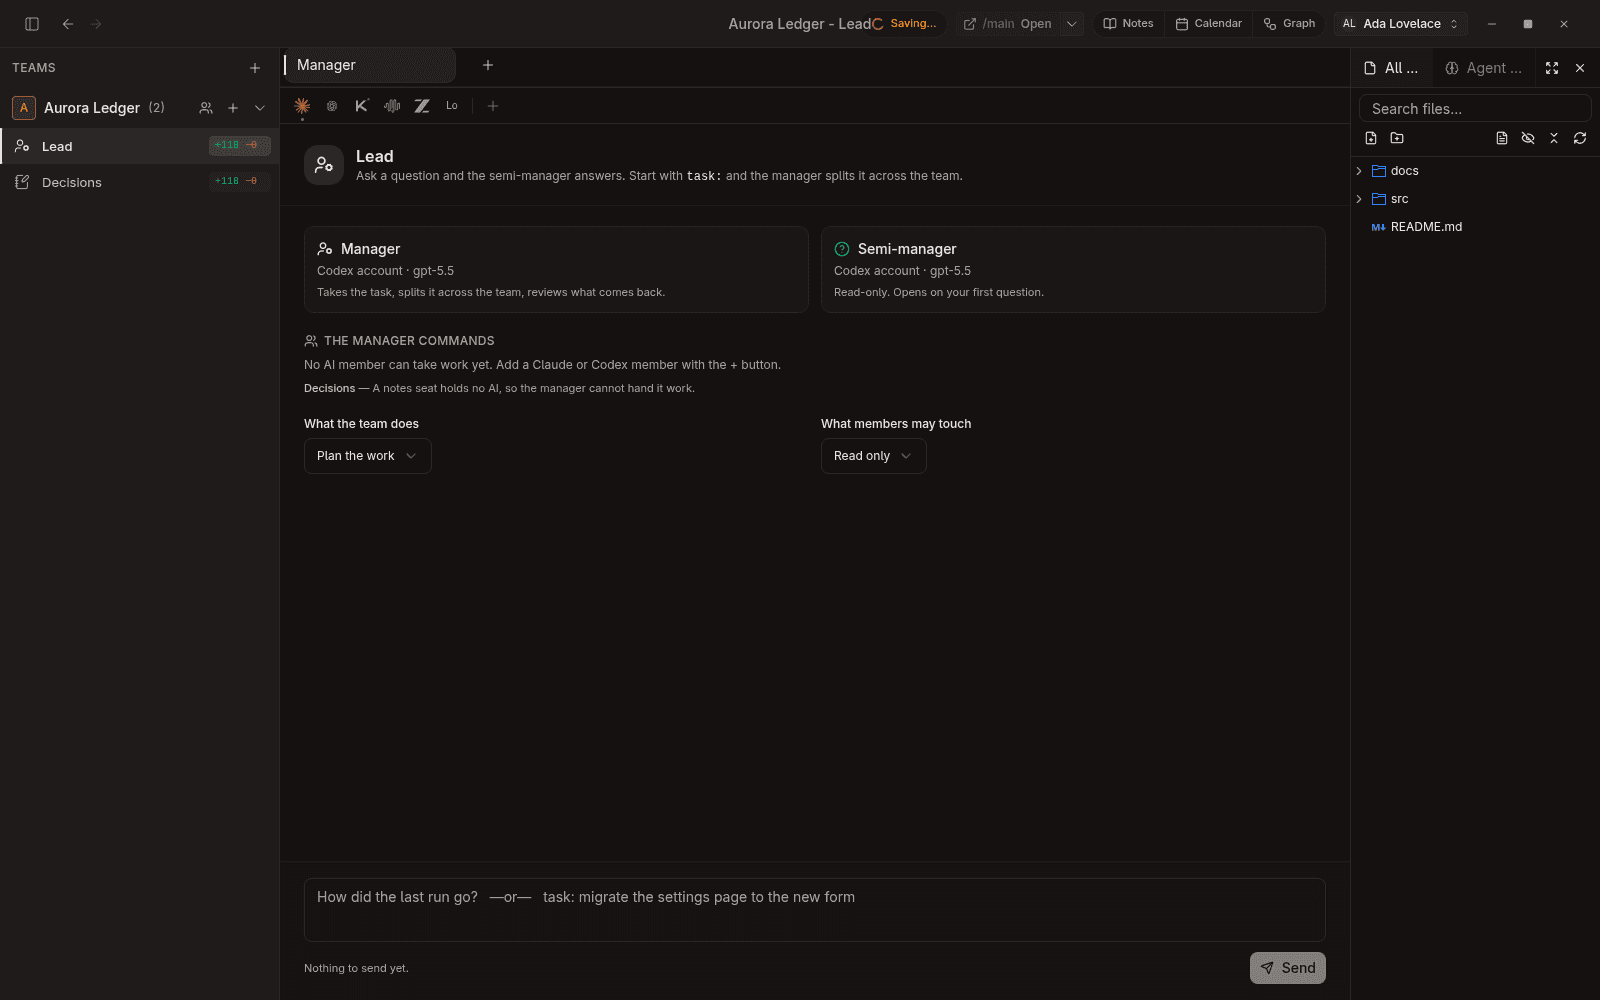Open the Graph view
This screenshot has width=1600, height=1000.
point(1290,24)
